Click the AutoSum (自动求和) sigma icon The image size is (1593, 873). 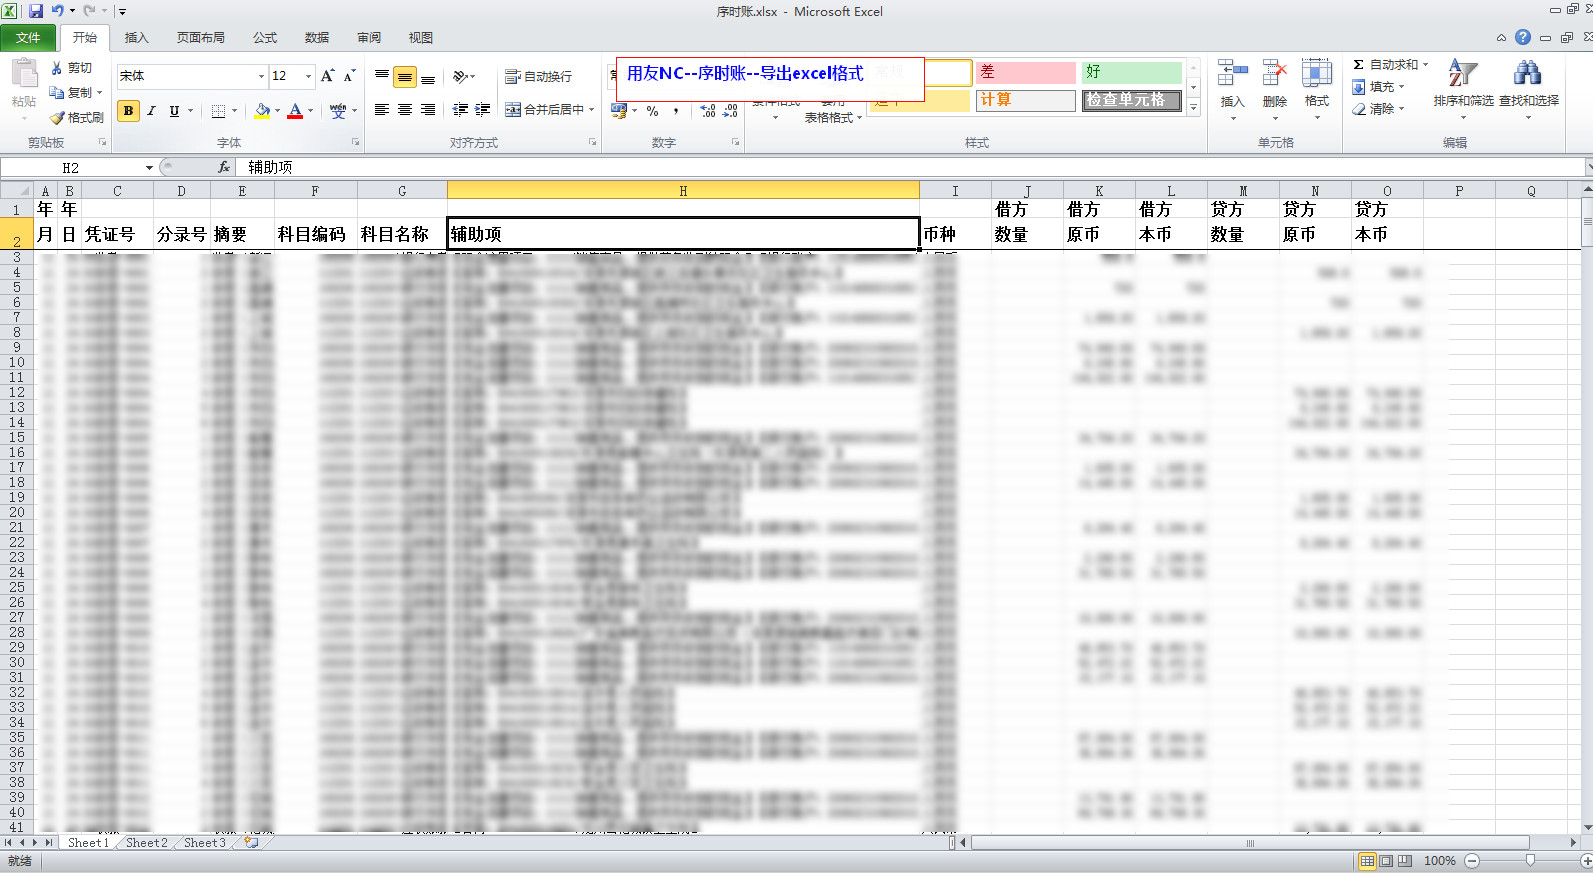[1359, 65]
